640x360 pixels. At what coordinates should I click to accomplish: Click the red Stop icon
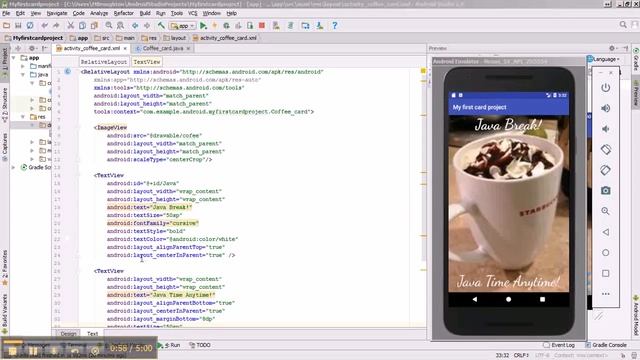[x=262, y=25]
